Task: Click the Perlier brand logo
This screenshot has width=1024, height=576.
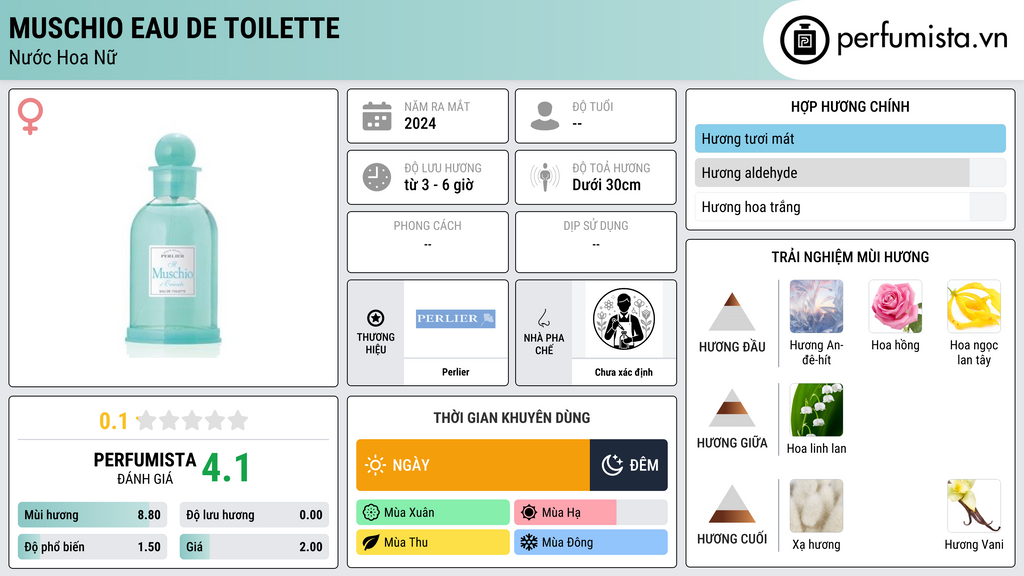Action: 456,319
